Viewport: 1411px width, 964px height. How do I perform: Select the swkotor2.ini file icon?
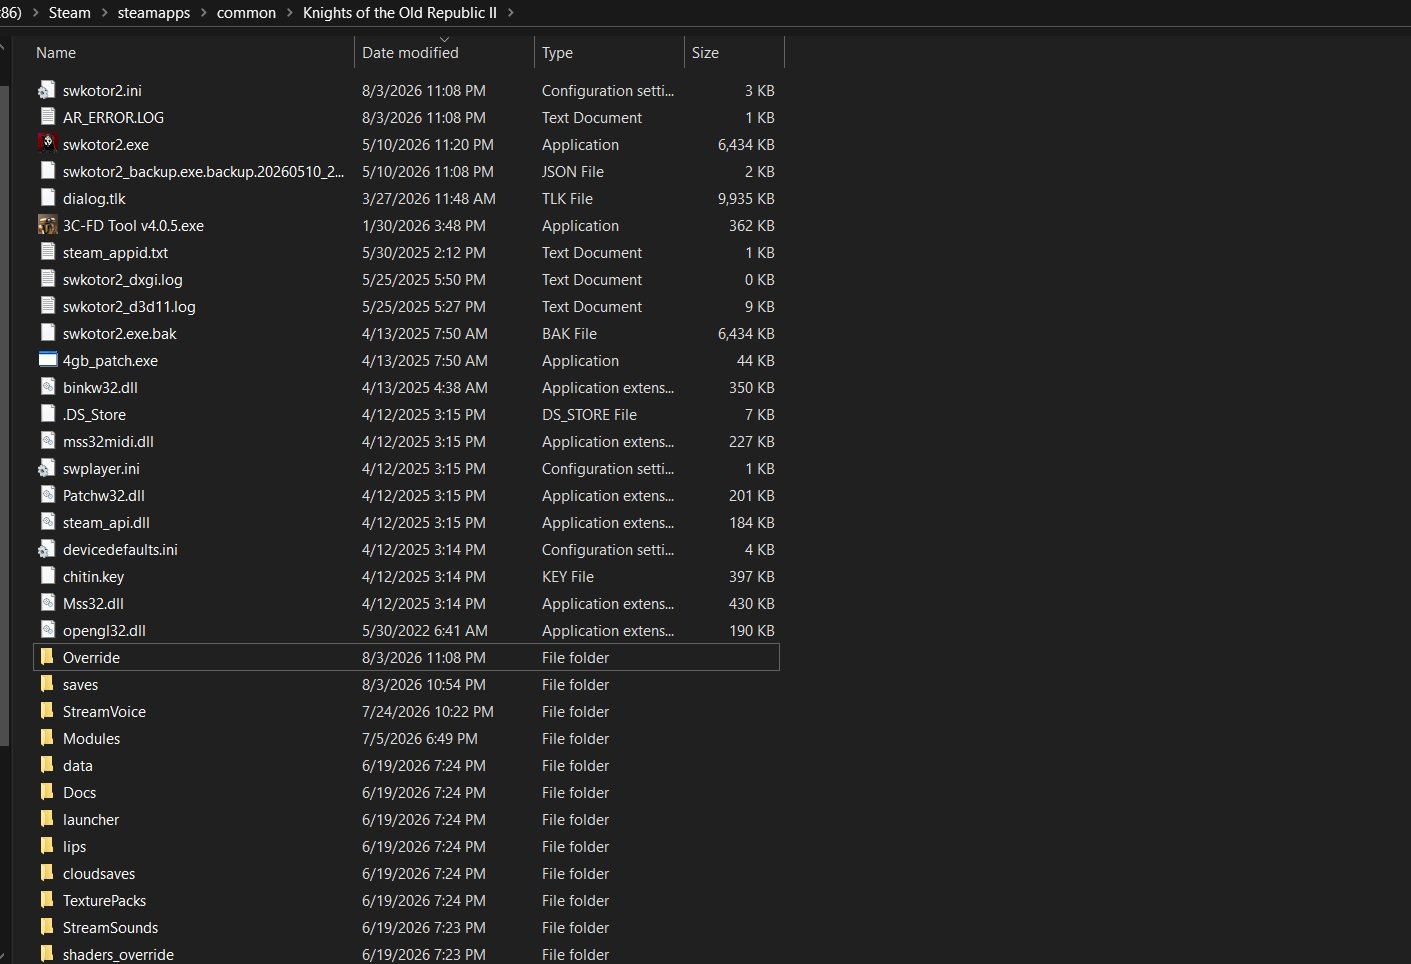(47, 90)
